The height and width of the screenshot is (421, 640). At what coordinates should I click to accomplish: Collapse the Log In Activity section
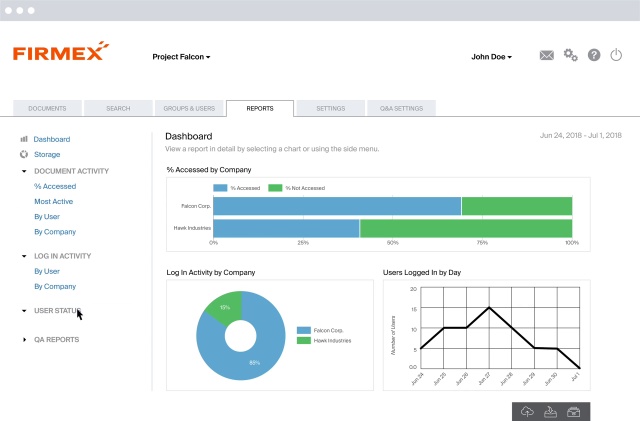(24, 256)
